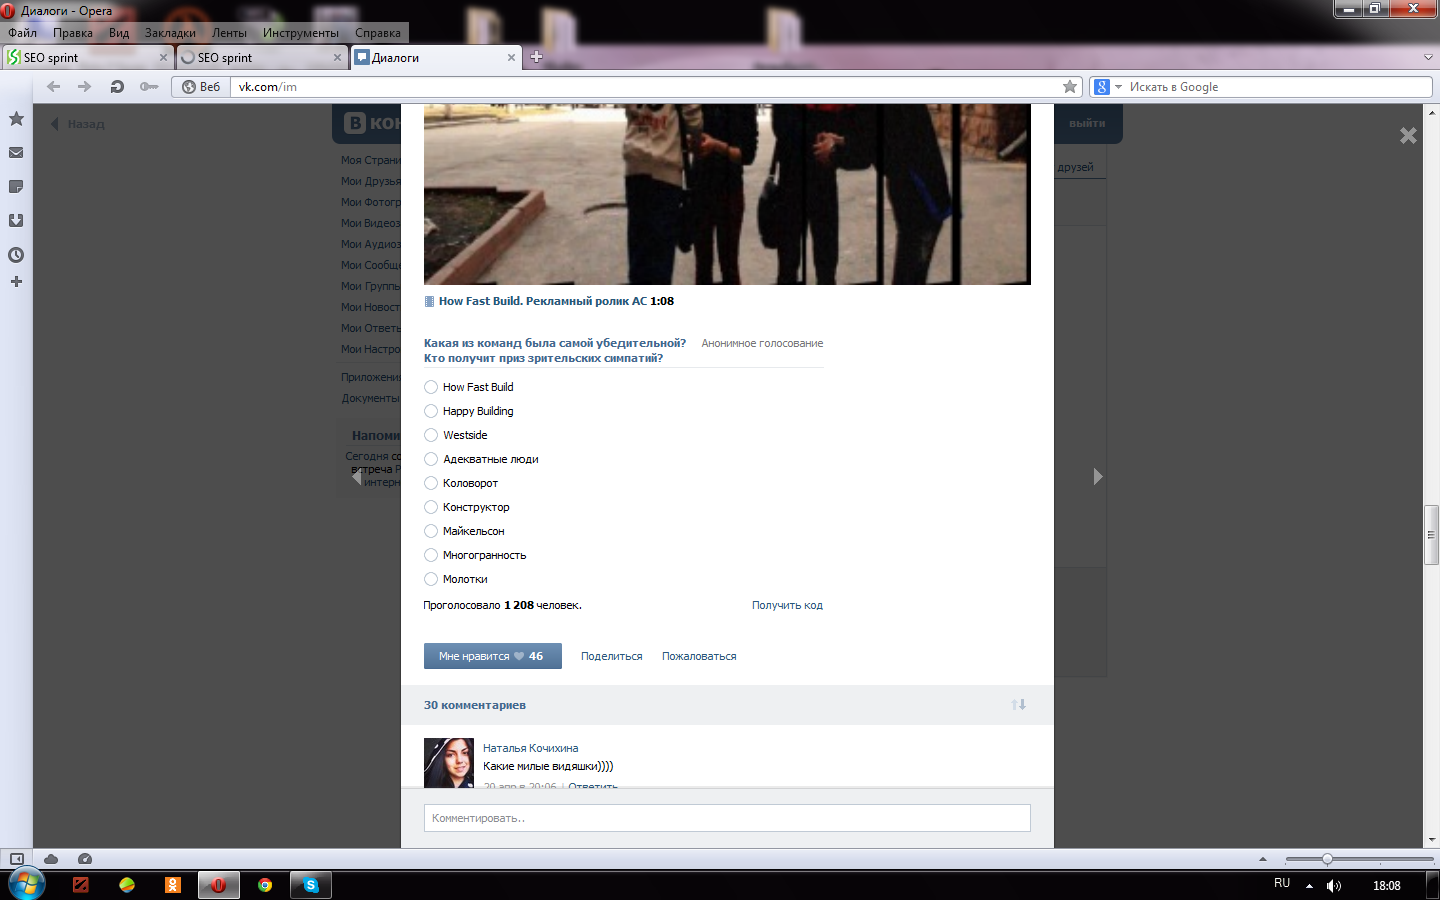Reload the page with the reload icon
This screenshot has height=900, width=1440.
pos(117,87)
